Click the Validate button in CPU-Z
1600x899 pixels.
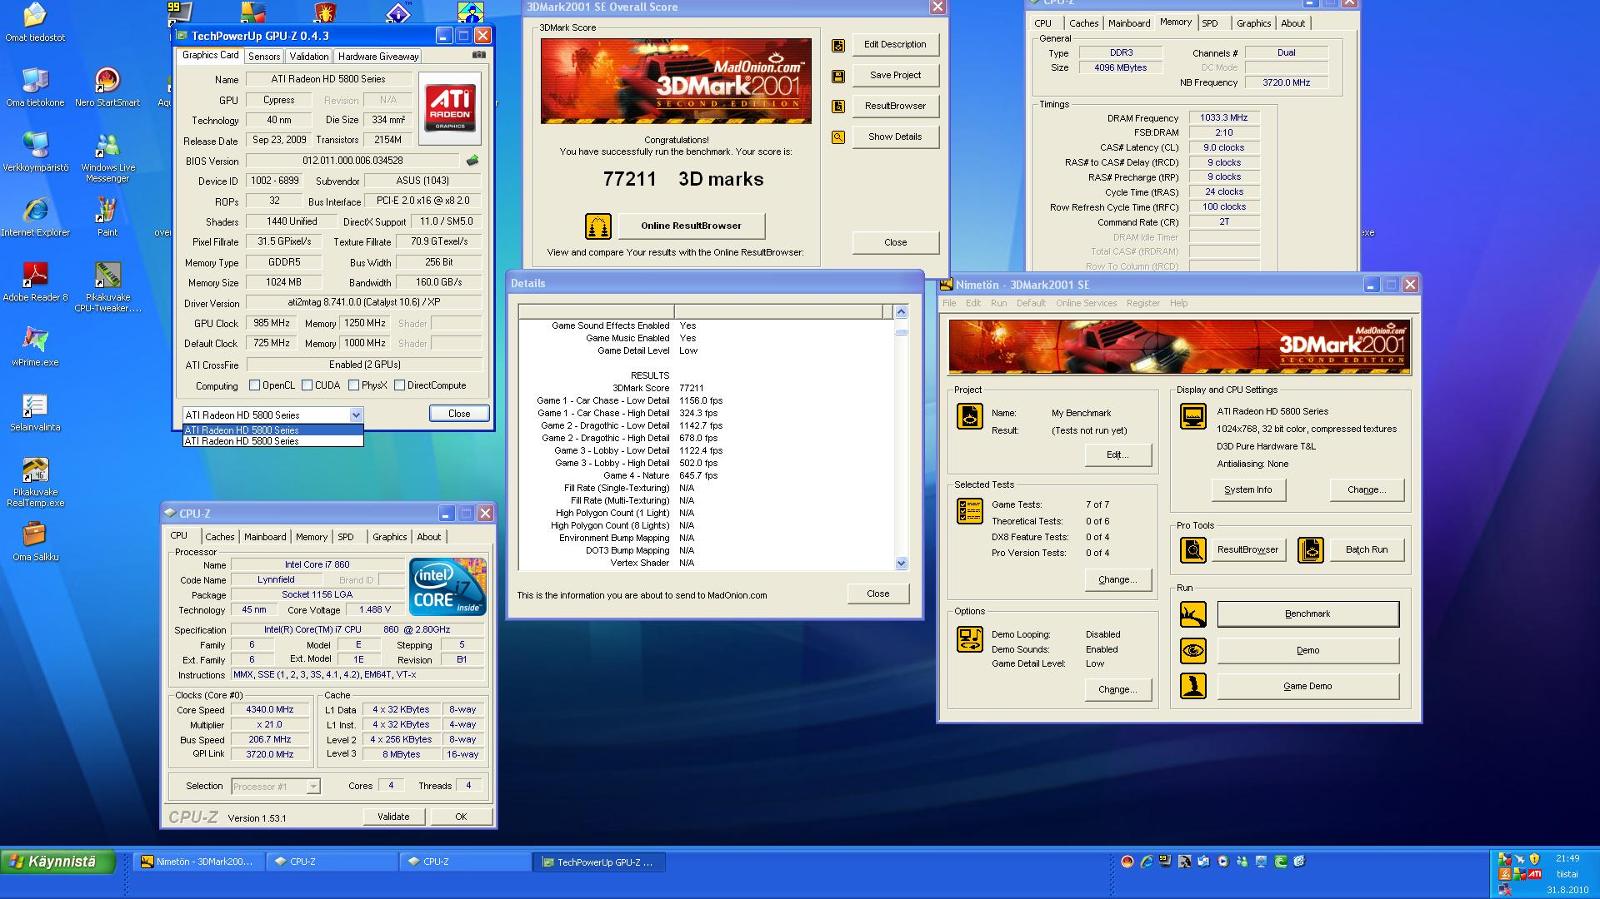tap(393, 816)
